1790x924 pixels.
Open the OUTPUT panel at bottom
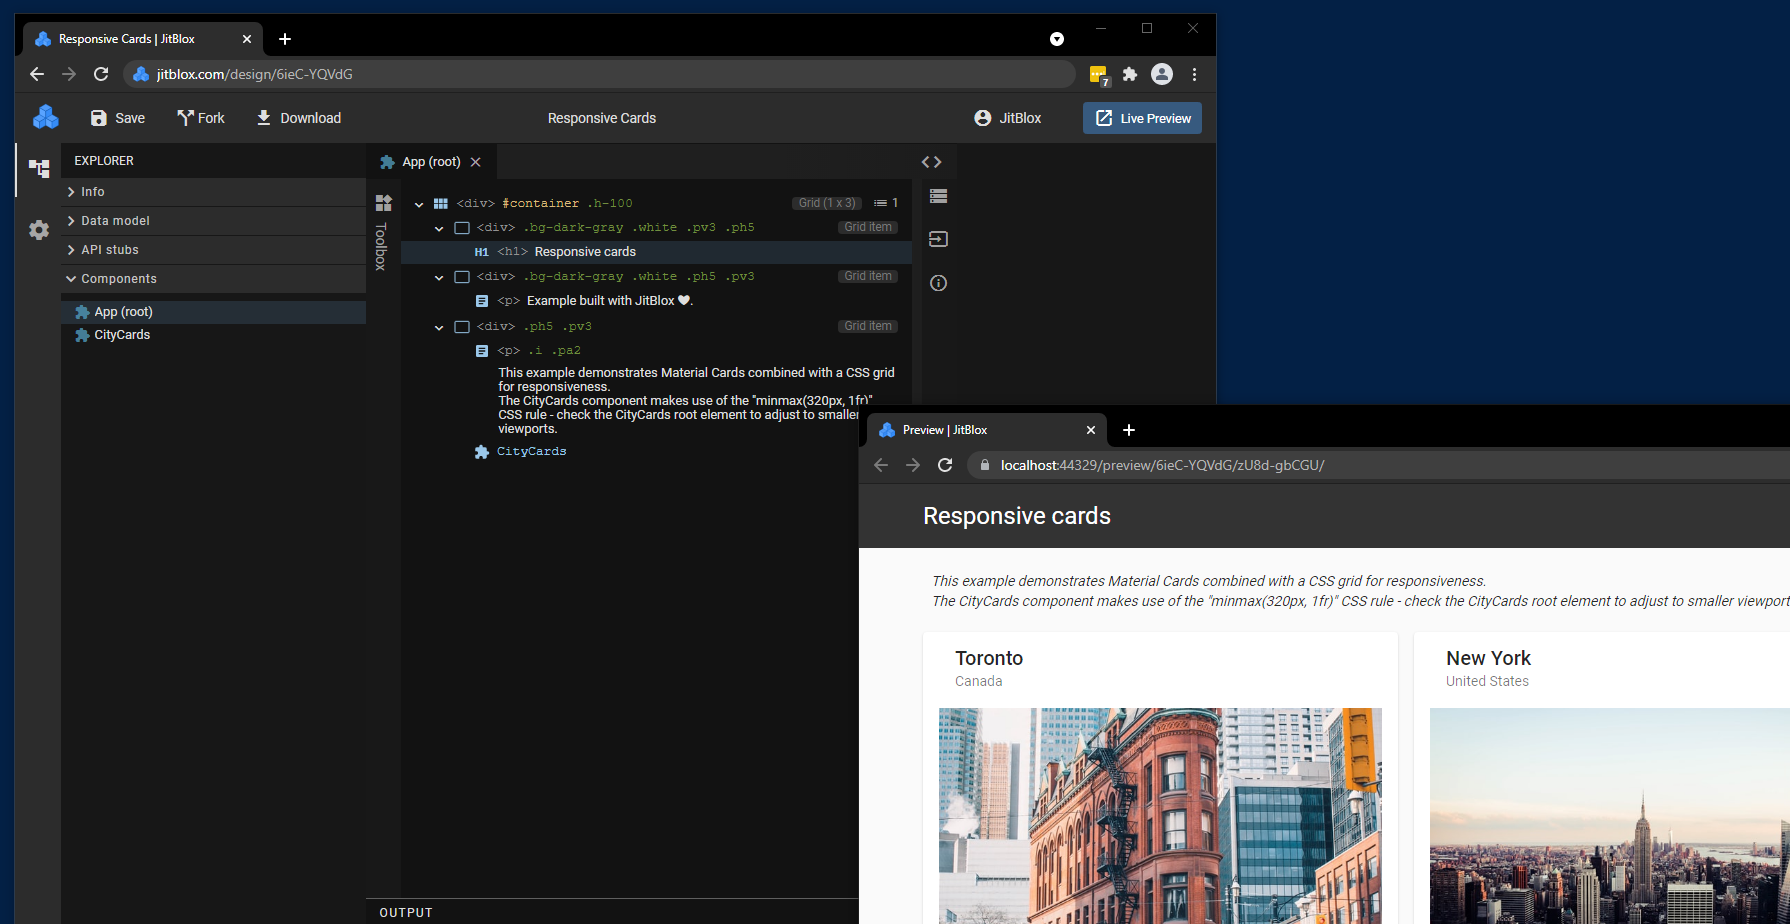(x=406, y=913)
